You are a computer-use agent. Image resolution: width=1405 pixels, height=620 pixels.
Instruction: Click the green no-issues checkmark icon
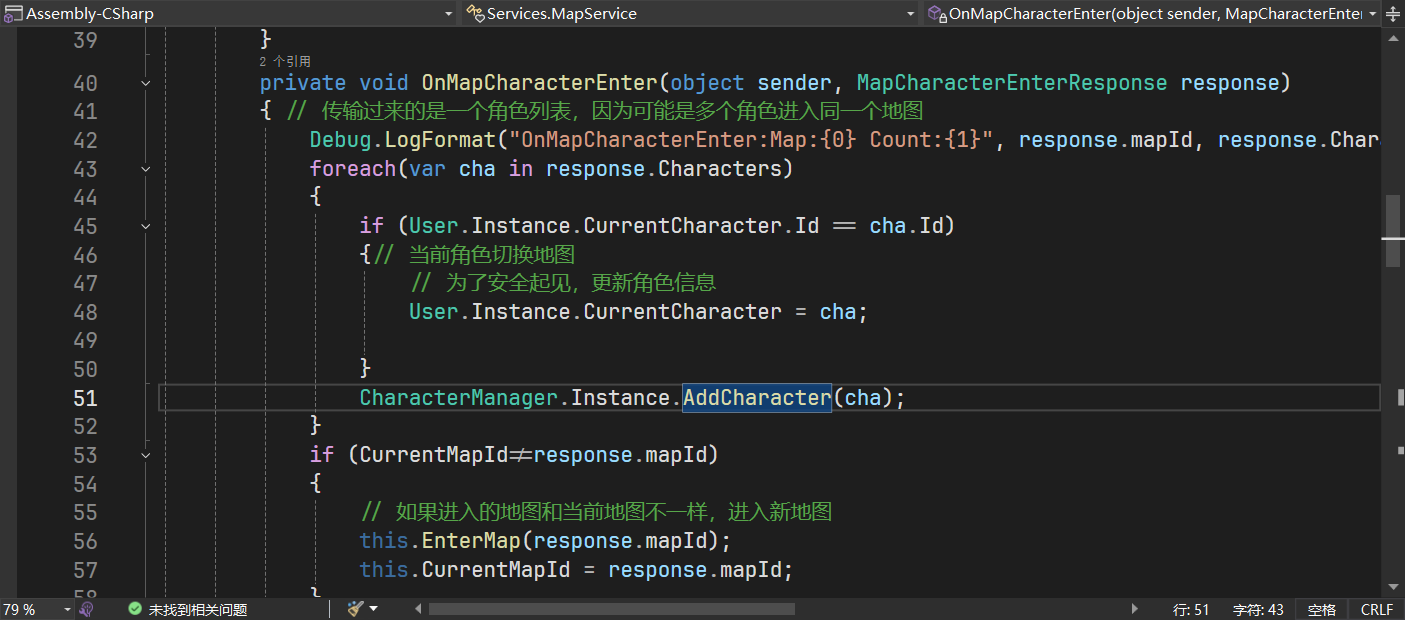(x=135, y=609)
